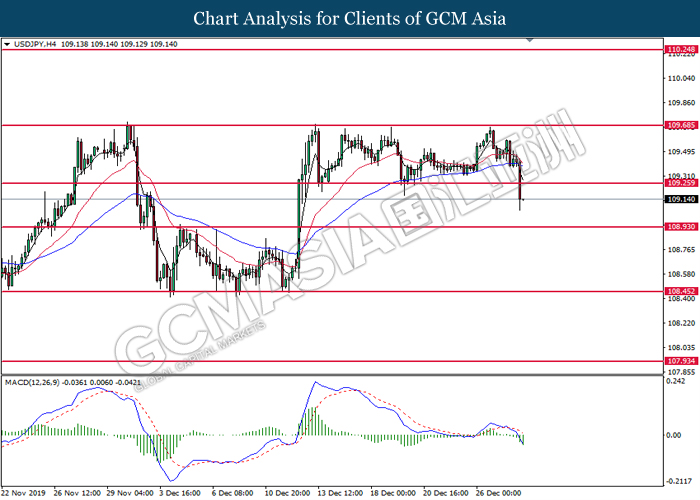Click the 3 Dec 16:00 time label
The height and width of the screenshot is (500, 700).
[180, 493]
